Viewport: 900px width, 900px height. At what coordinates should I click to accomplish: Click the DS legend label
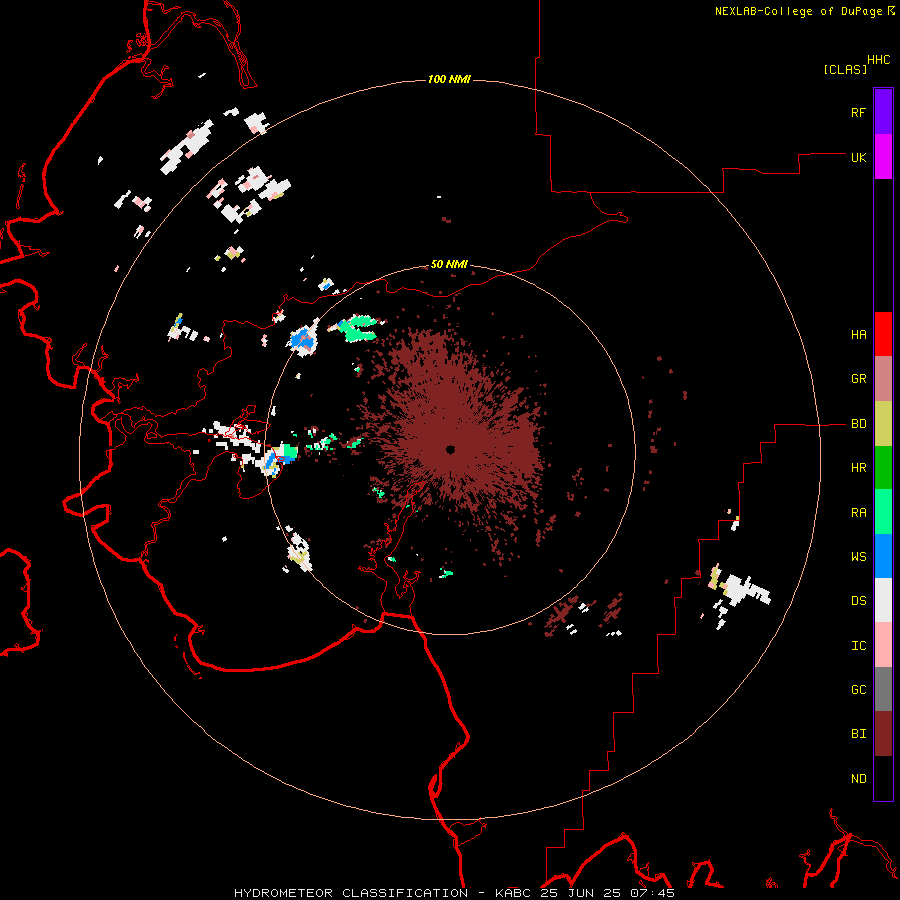click(x=859, y=601)
